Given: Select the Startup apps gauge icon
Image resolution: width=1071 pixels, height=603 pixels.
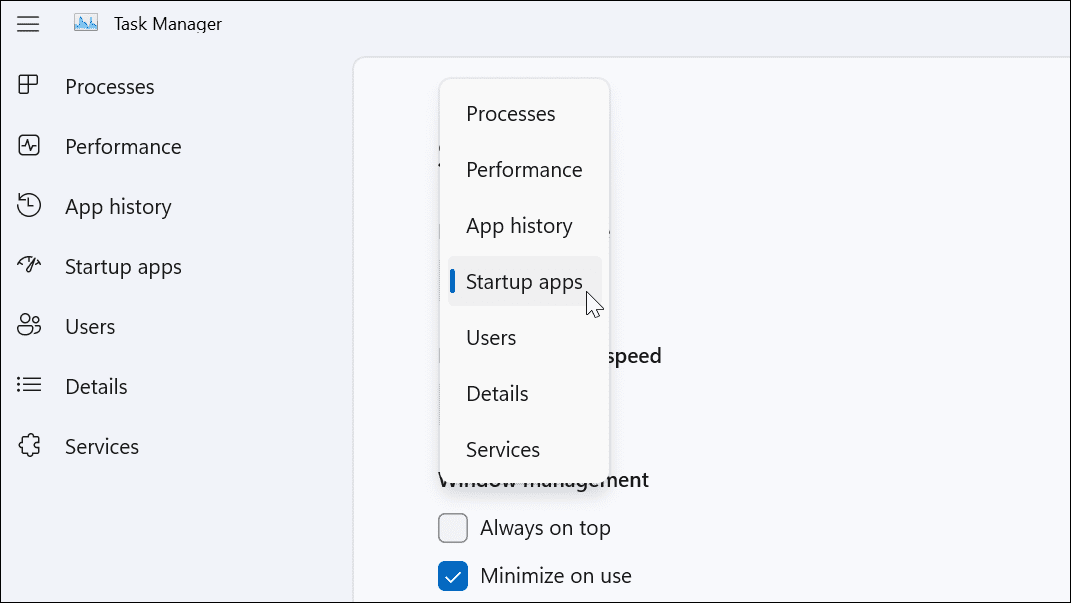Looking at the screenshot, I should tap(28, 266).
